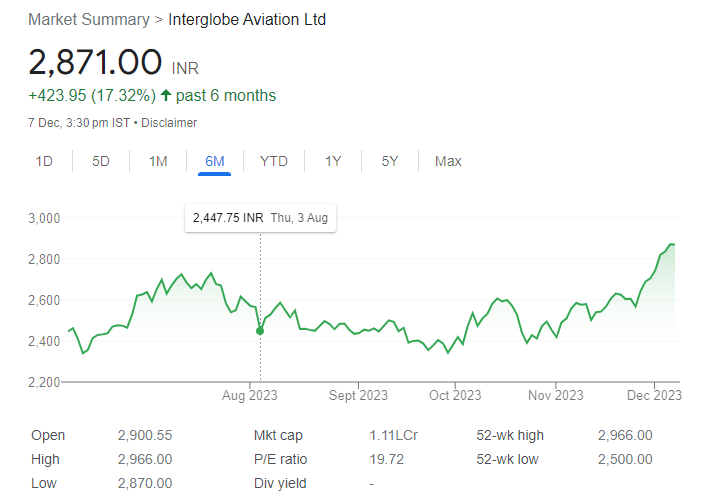Click the 2,400 y-axis label
This screenshot has height=500, width=707.
[44, 341]
